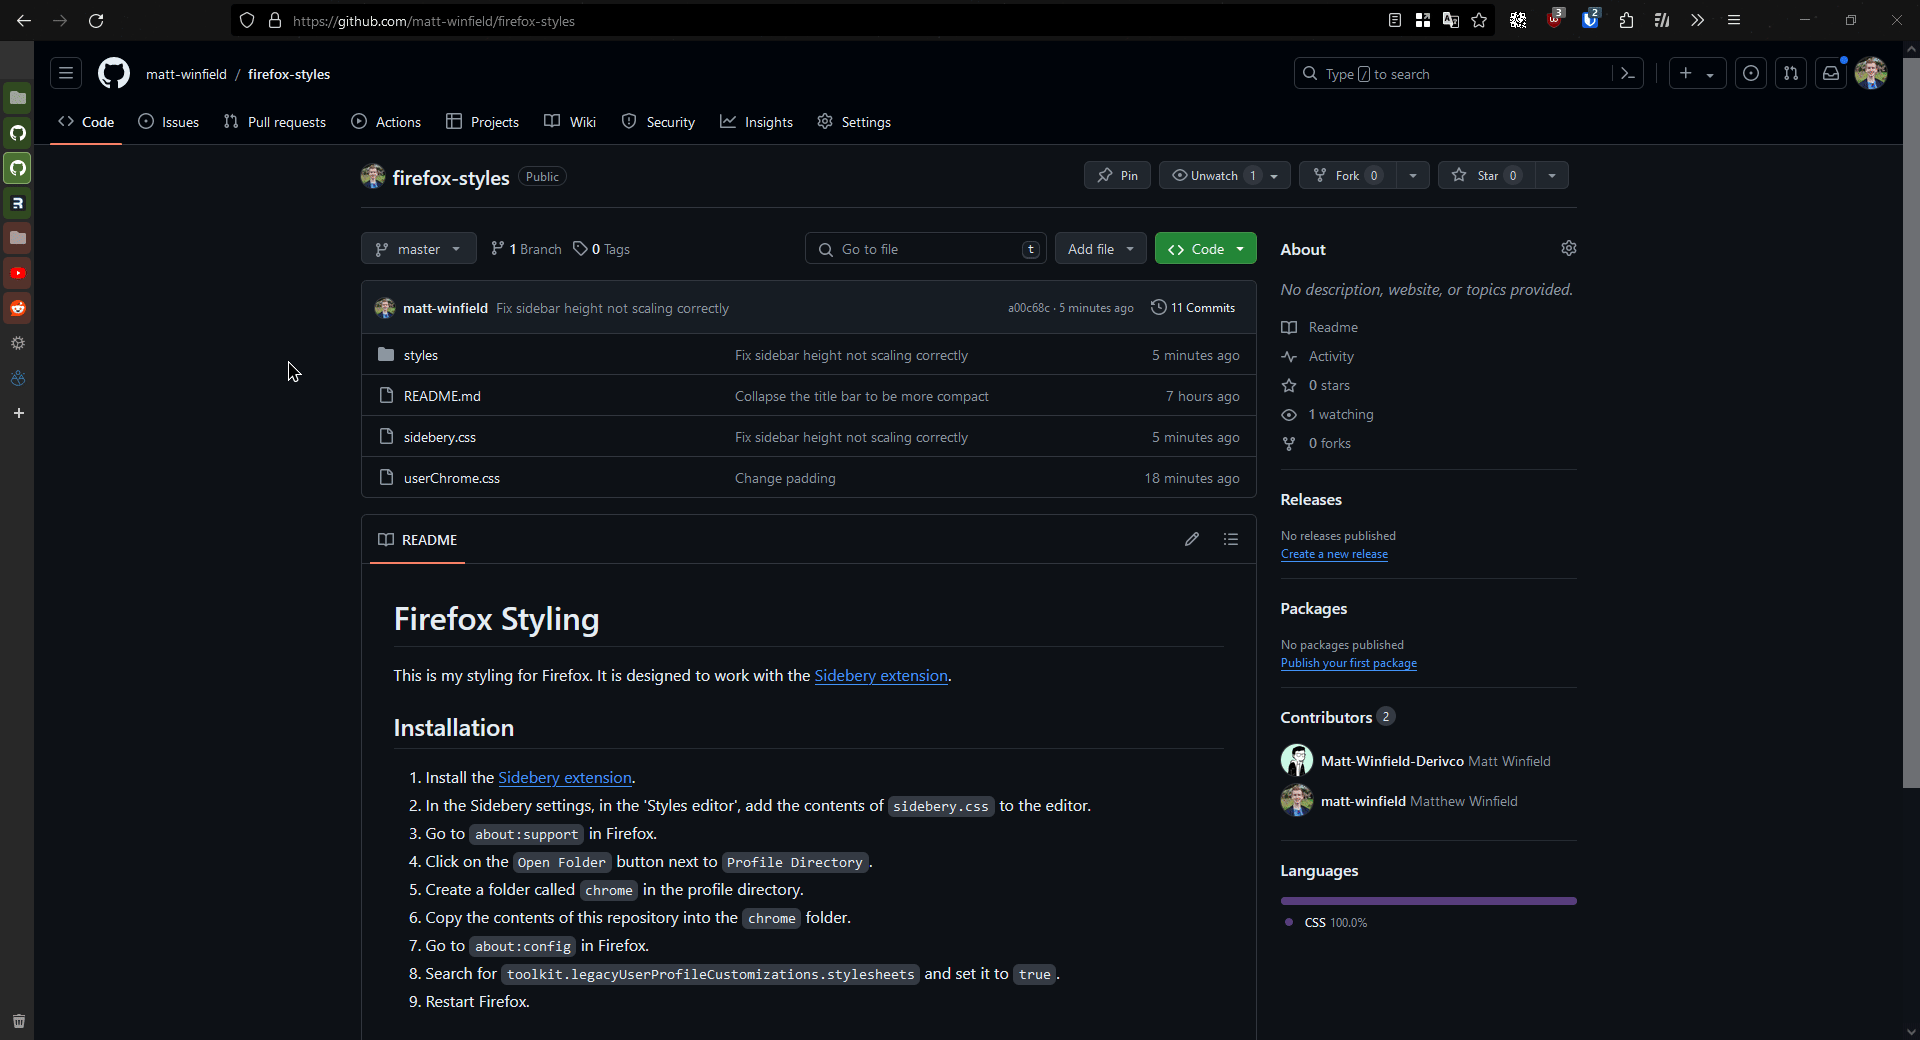Open the Actions tab
This screenshot has height=1040, width=1920.
point(387,122)
